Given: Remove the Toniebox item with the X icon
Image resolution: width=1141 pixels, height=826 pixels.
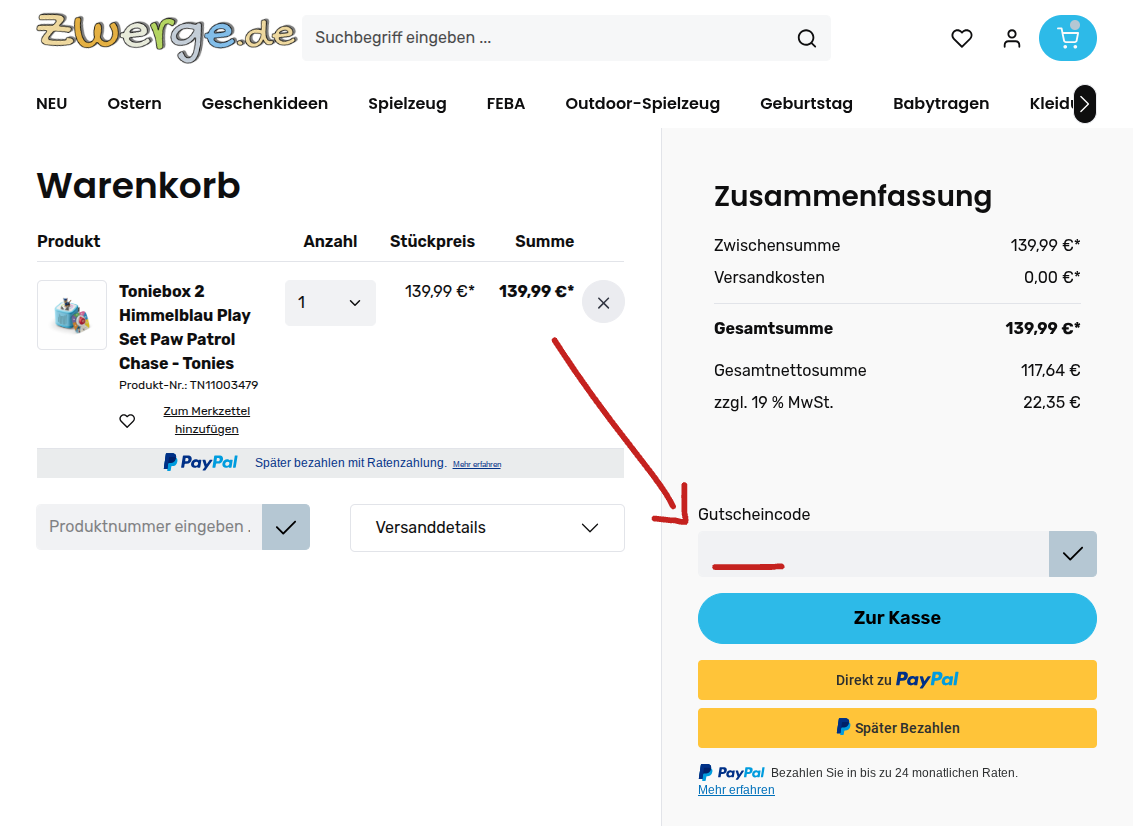Looking at the screenshot, I should (x=603, y=301).
